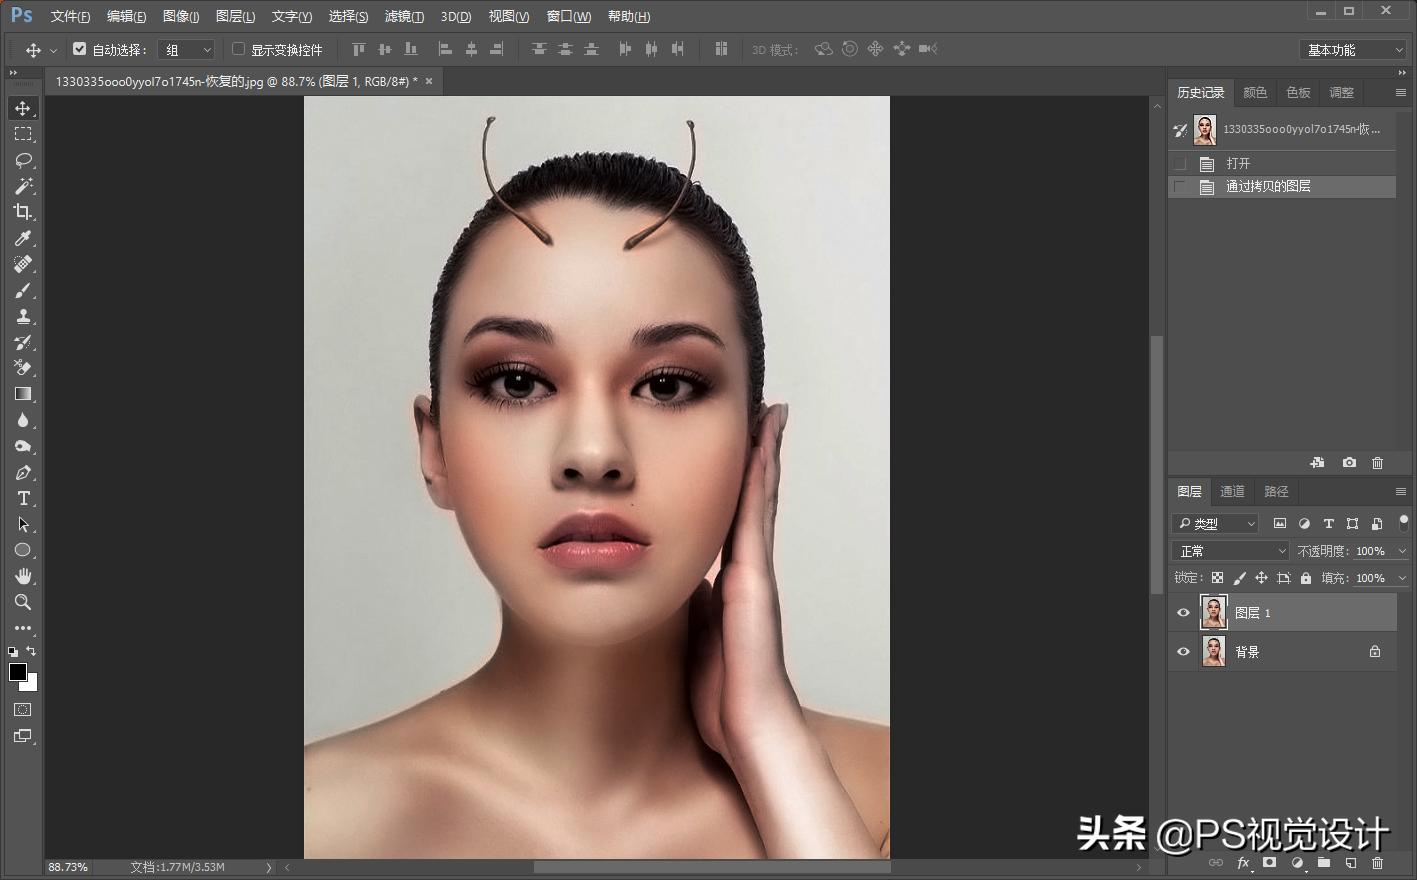Image resolution: width=1417 pixels, height=880 pixels.
Task: Select the Horizontal Type tool
Action: point(22,498)
